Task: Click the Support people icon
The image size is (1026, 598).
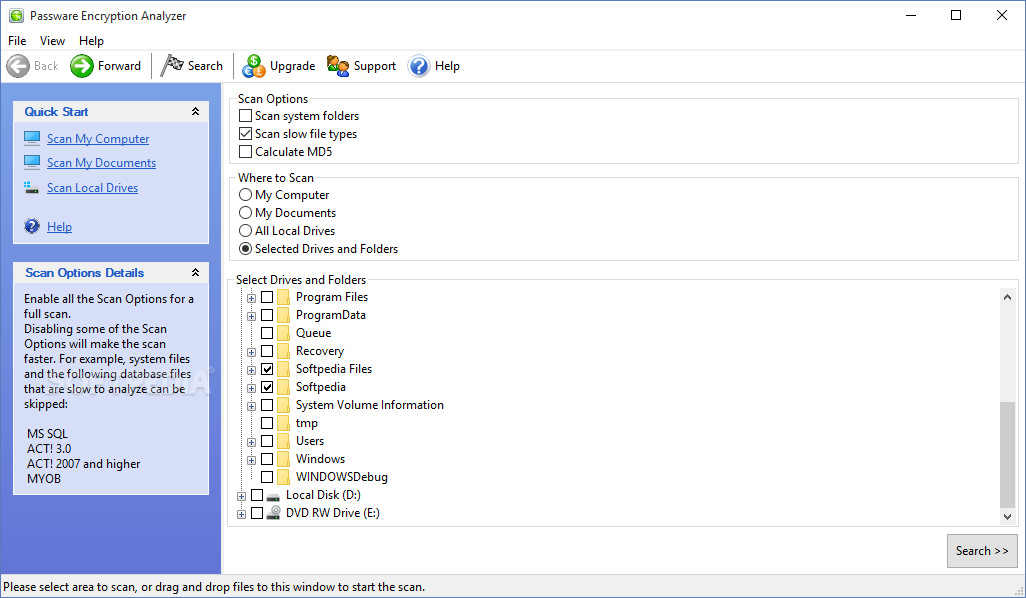Action: pyautogui.click(x=338, y=66)
